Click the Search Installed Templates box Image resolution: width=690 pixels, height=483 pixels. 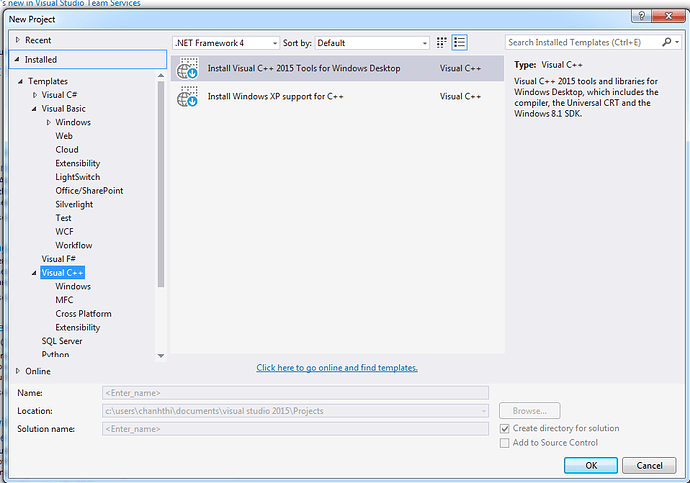click(x=583, y=42)
